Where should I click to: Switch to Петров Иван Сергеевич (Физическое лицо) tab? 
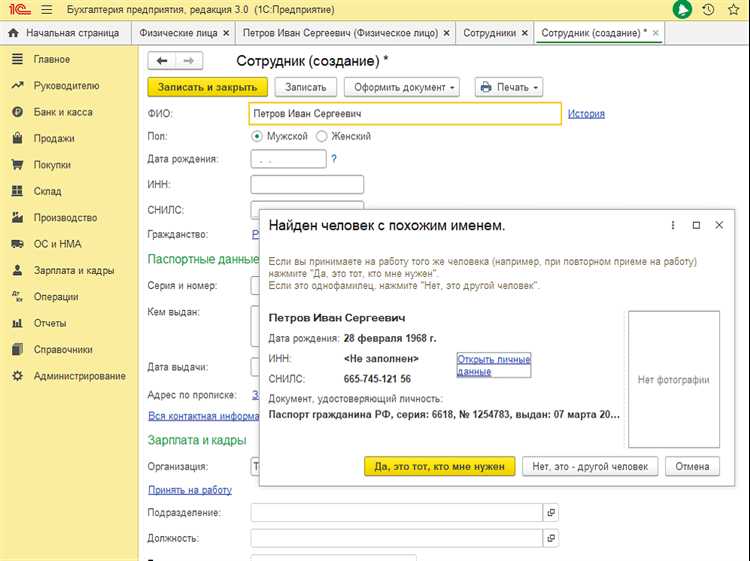[x=340, y=33]
